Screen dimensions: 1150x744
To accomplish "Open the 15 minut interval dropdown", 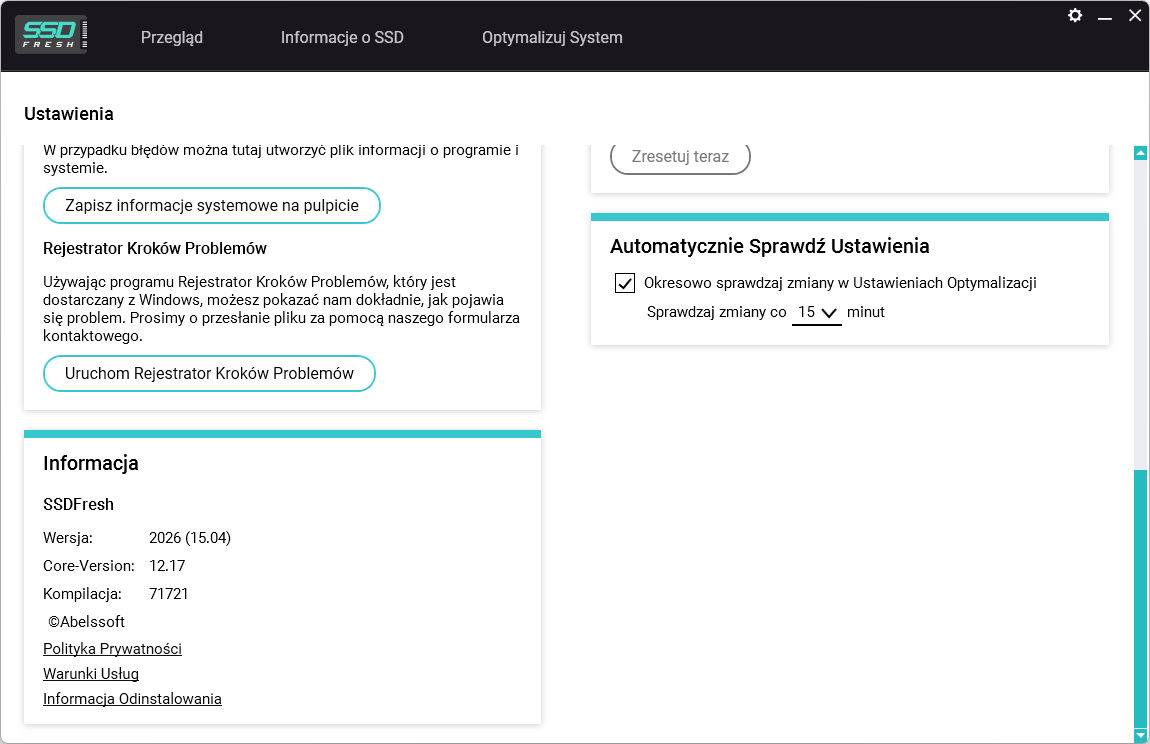I will [817, 313].
